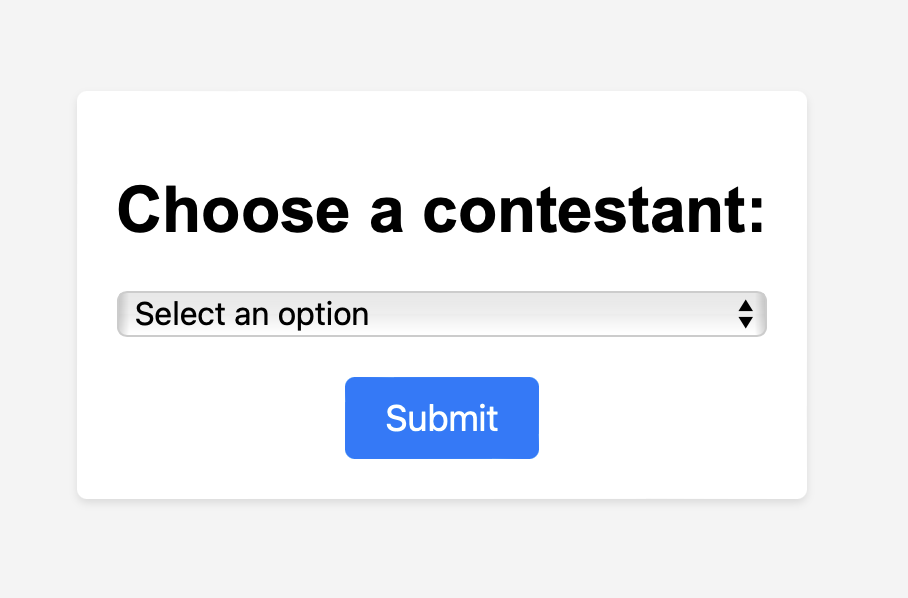The height and width of the screenshot is (598, 908).
Task: Click the "Select an option" placeholder text
Action: [x=252, y=314]
